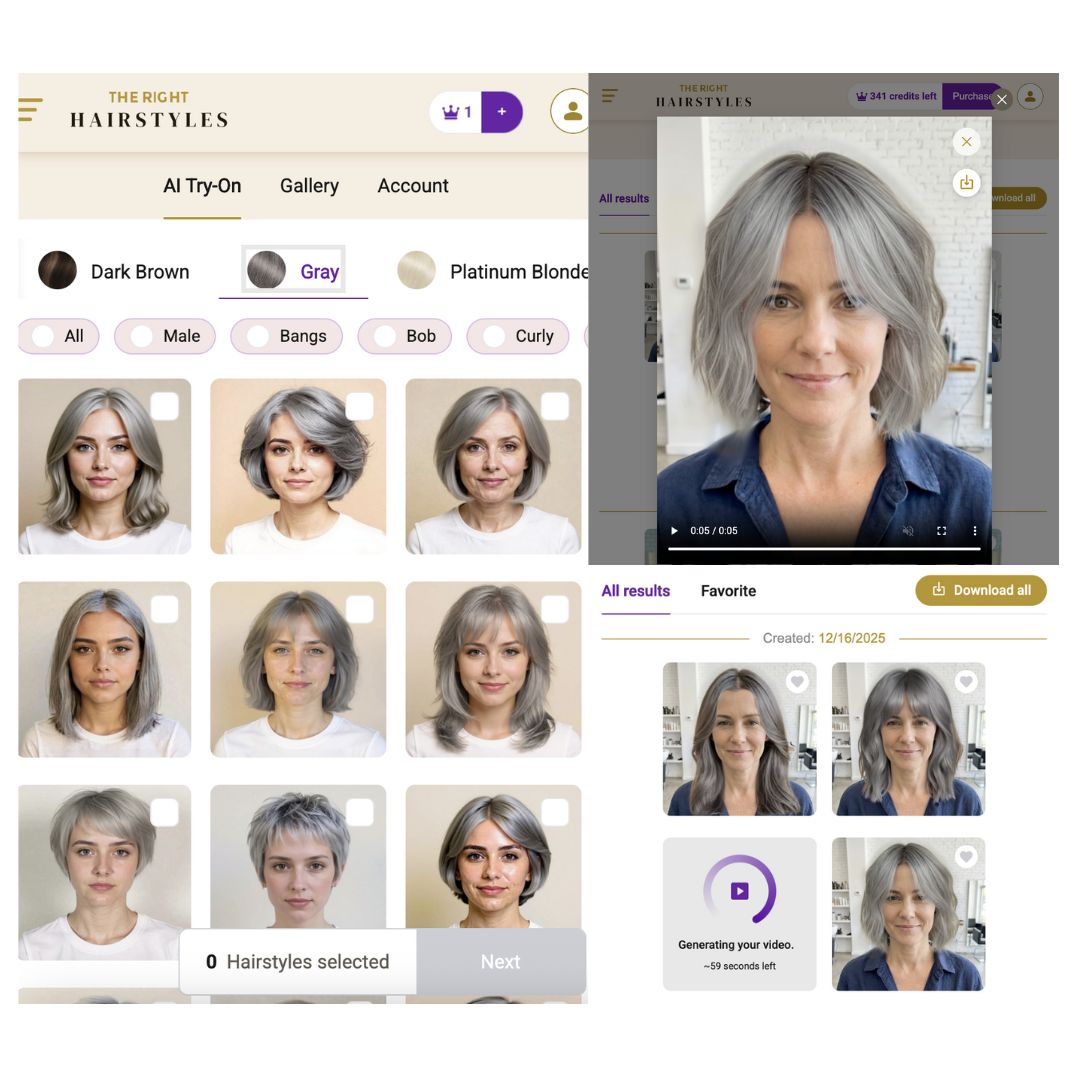
Task: Open the hamburger menu on the try-on page
Action: [30, 110]
